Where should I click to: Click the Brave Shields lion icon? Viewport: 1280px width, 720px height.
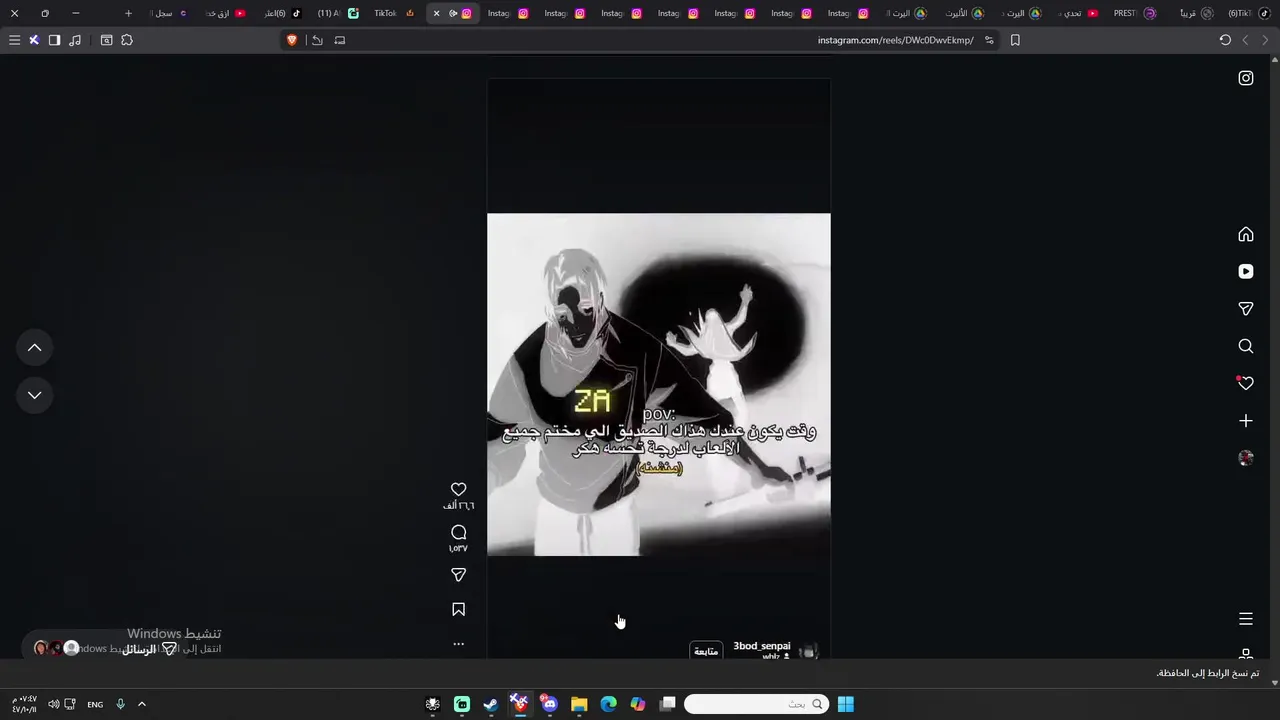(x=292, y=40)
